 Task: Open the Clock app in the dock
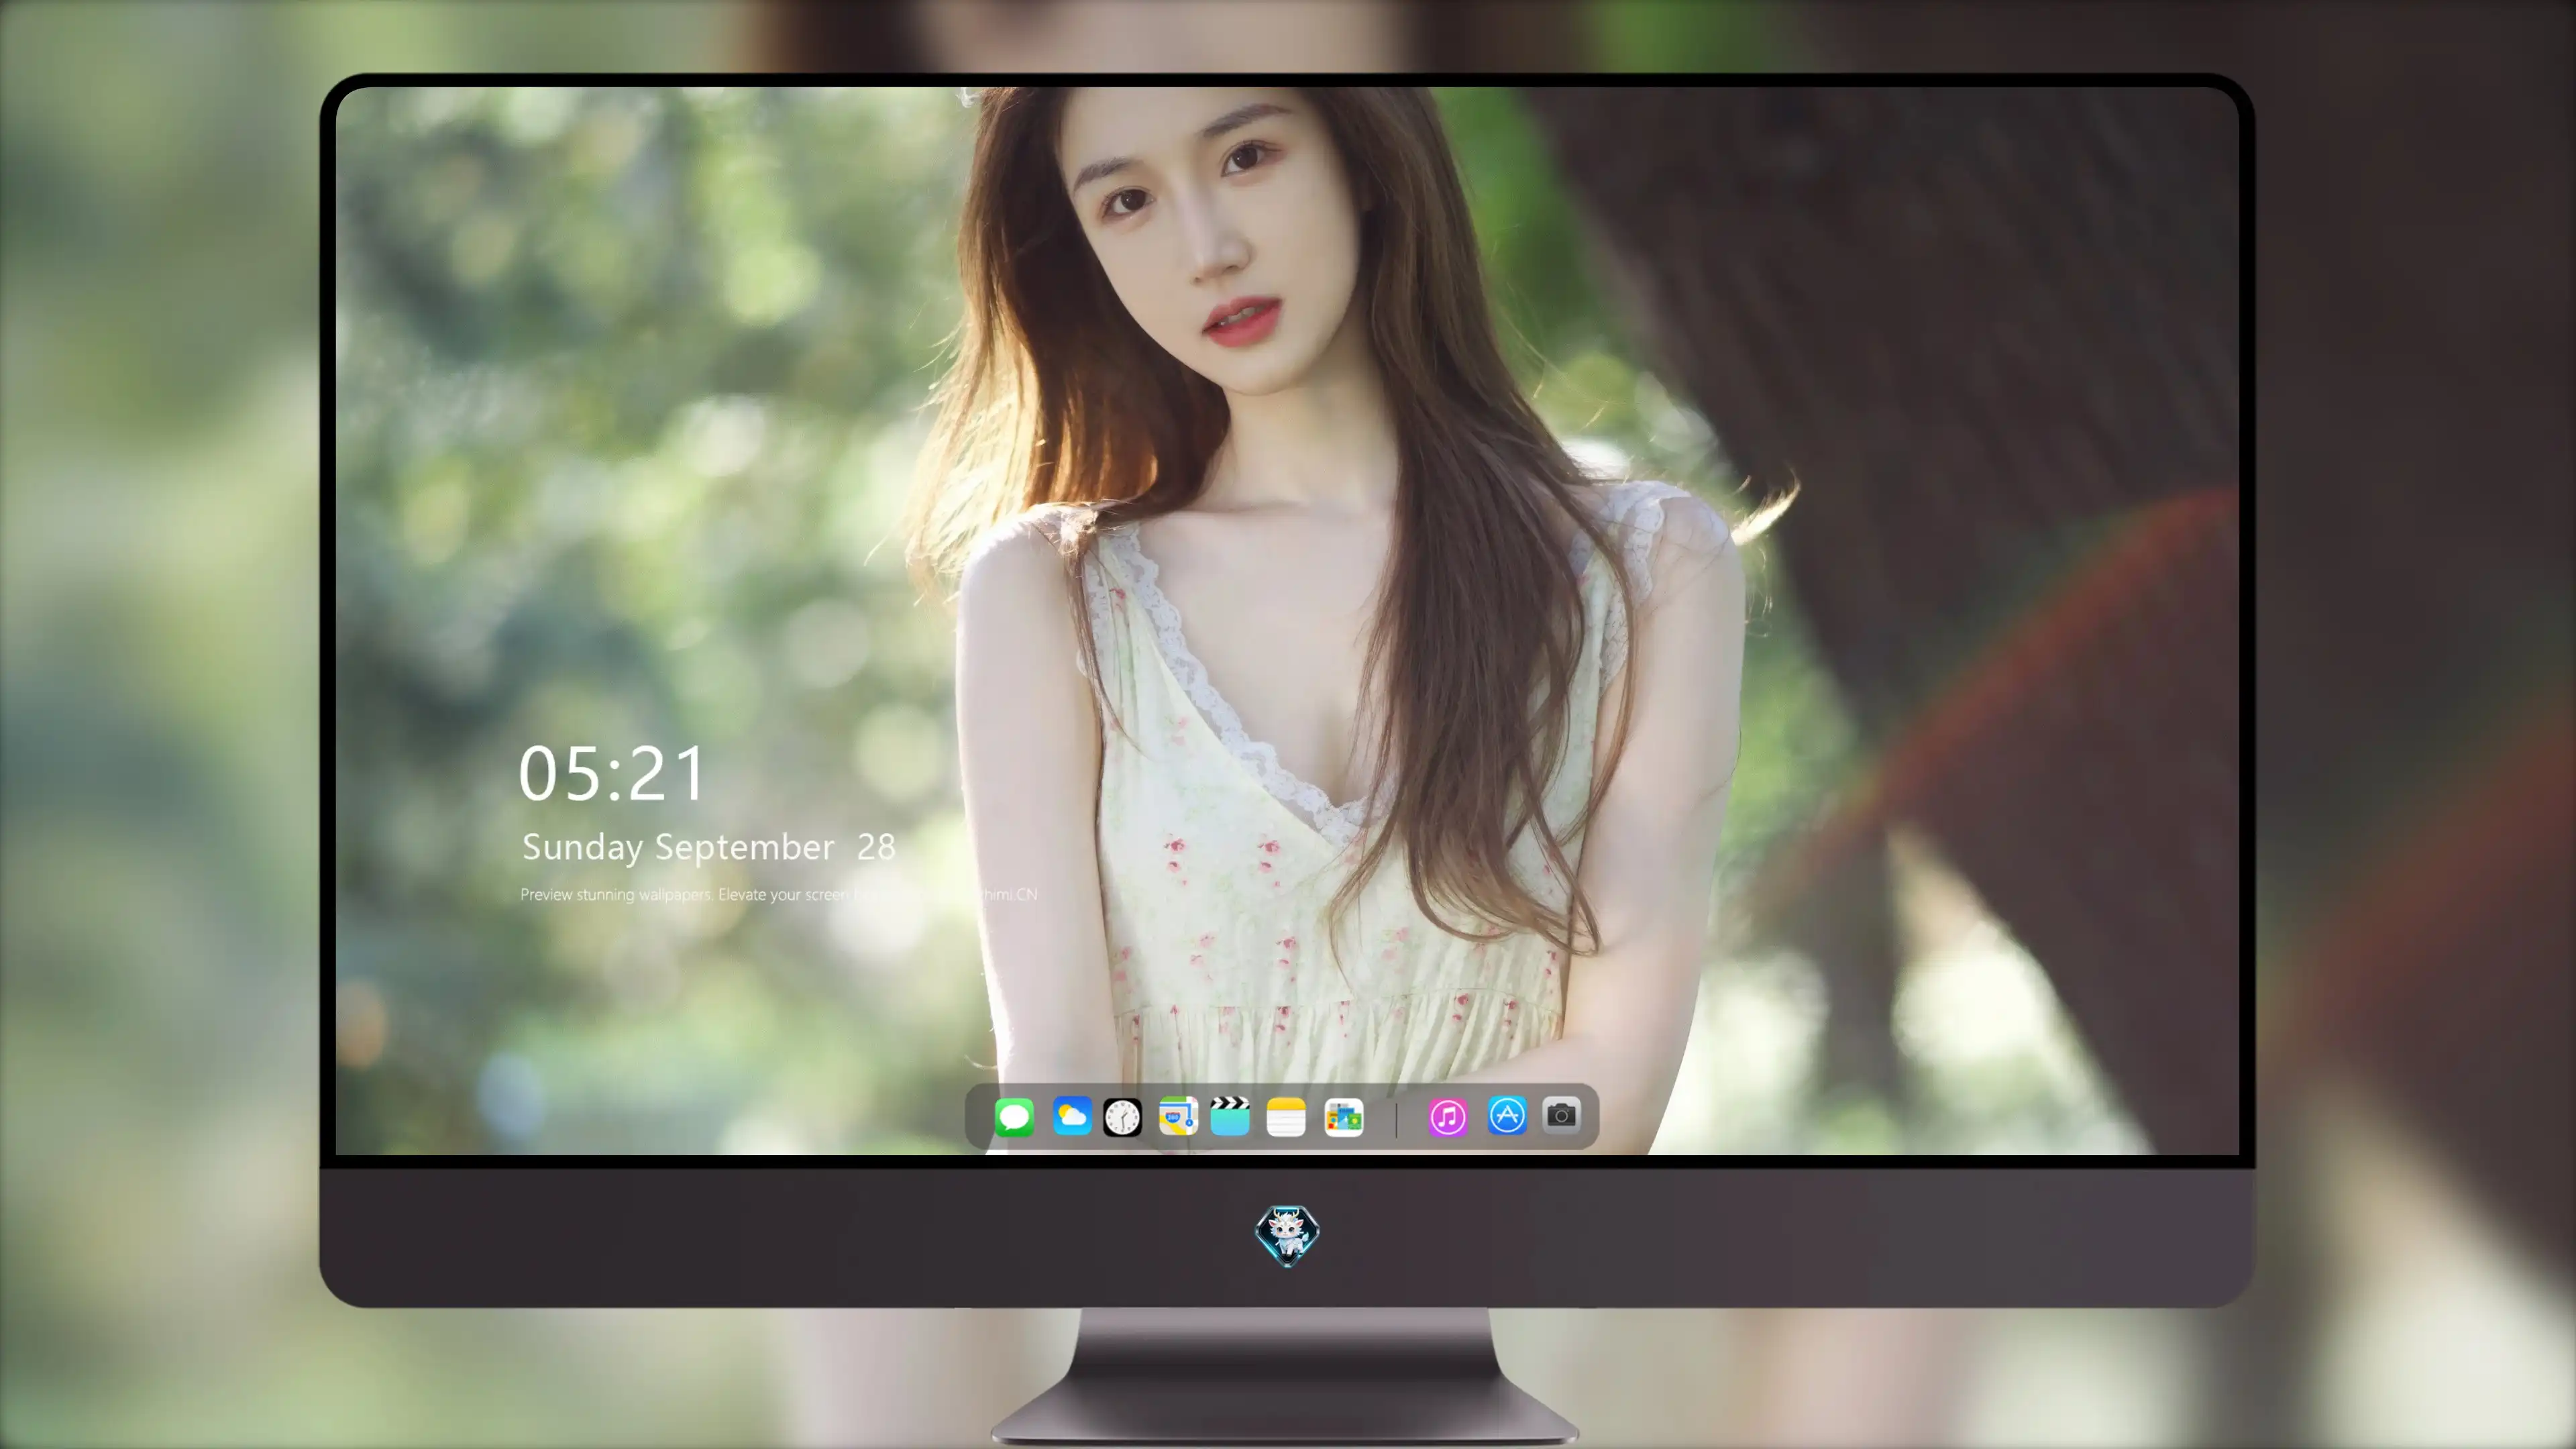1122,1117
